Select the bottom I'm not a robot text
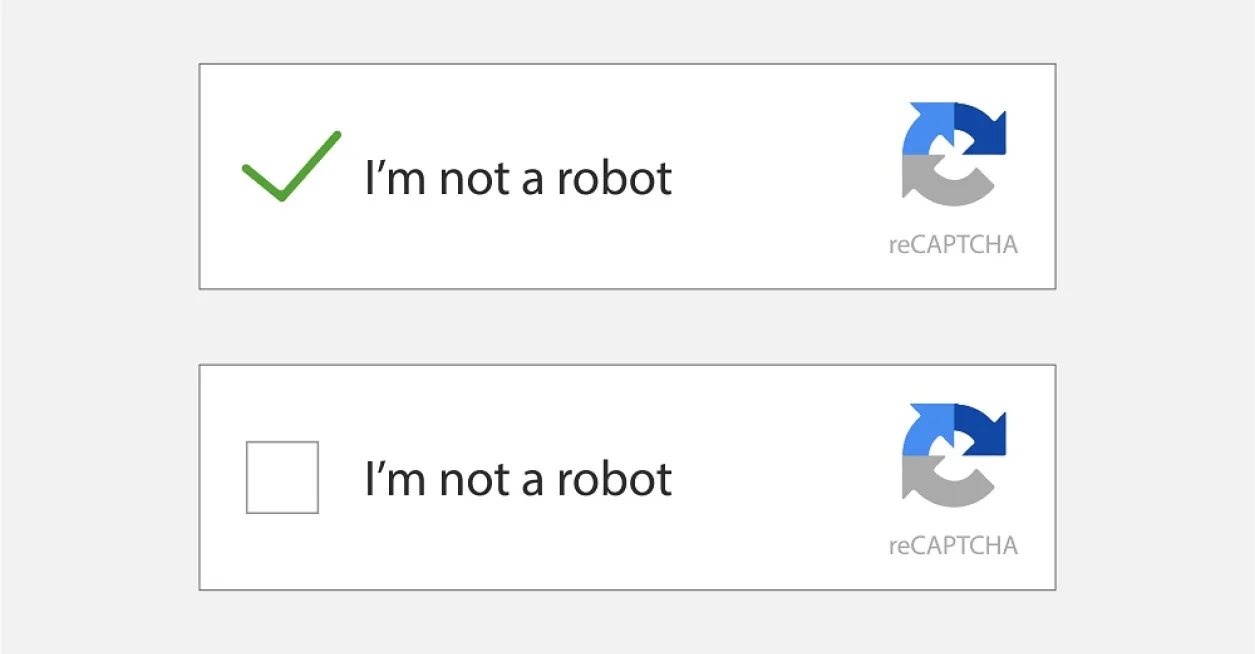 520,478
